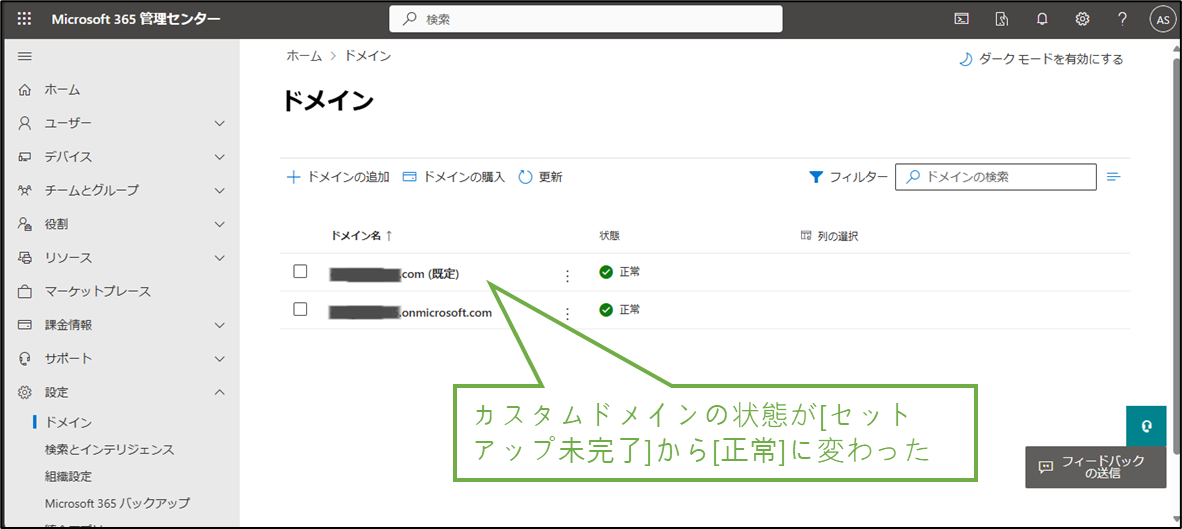Click the ドメインの検索 field
This screenshot has height=529, width=1182.
click(x=996, y=177)
